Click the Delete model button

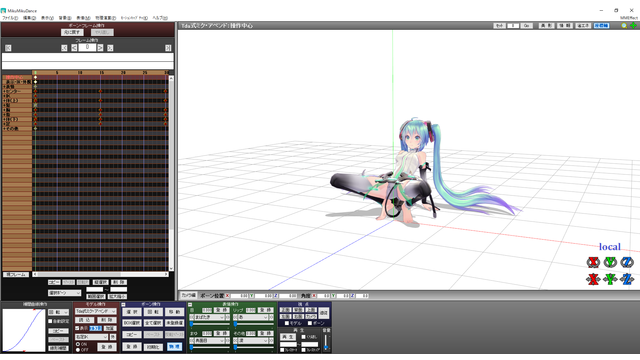click(x=107, y=320)
